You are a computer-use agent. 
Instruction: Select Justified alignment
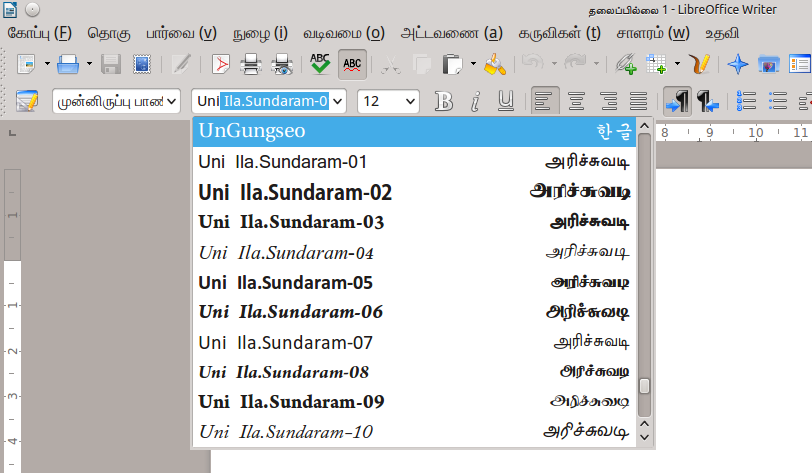639,101
